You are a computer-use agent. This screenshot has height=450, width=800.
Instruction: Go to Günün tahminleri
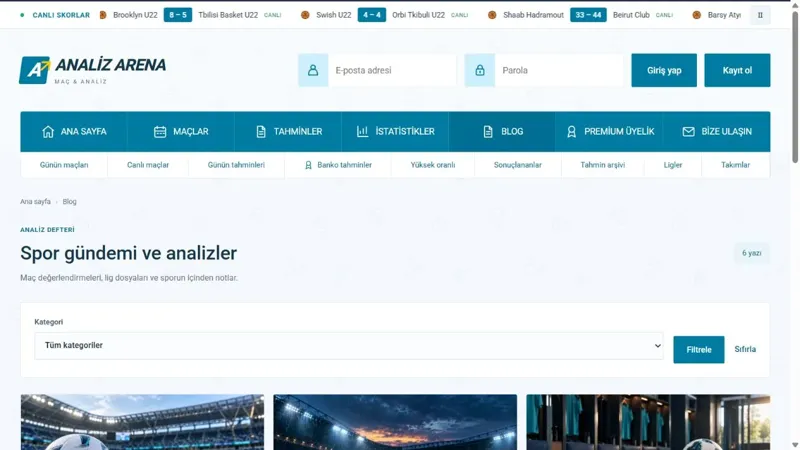236,165
